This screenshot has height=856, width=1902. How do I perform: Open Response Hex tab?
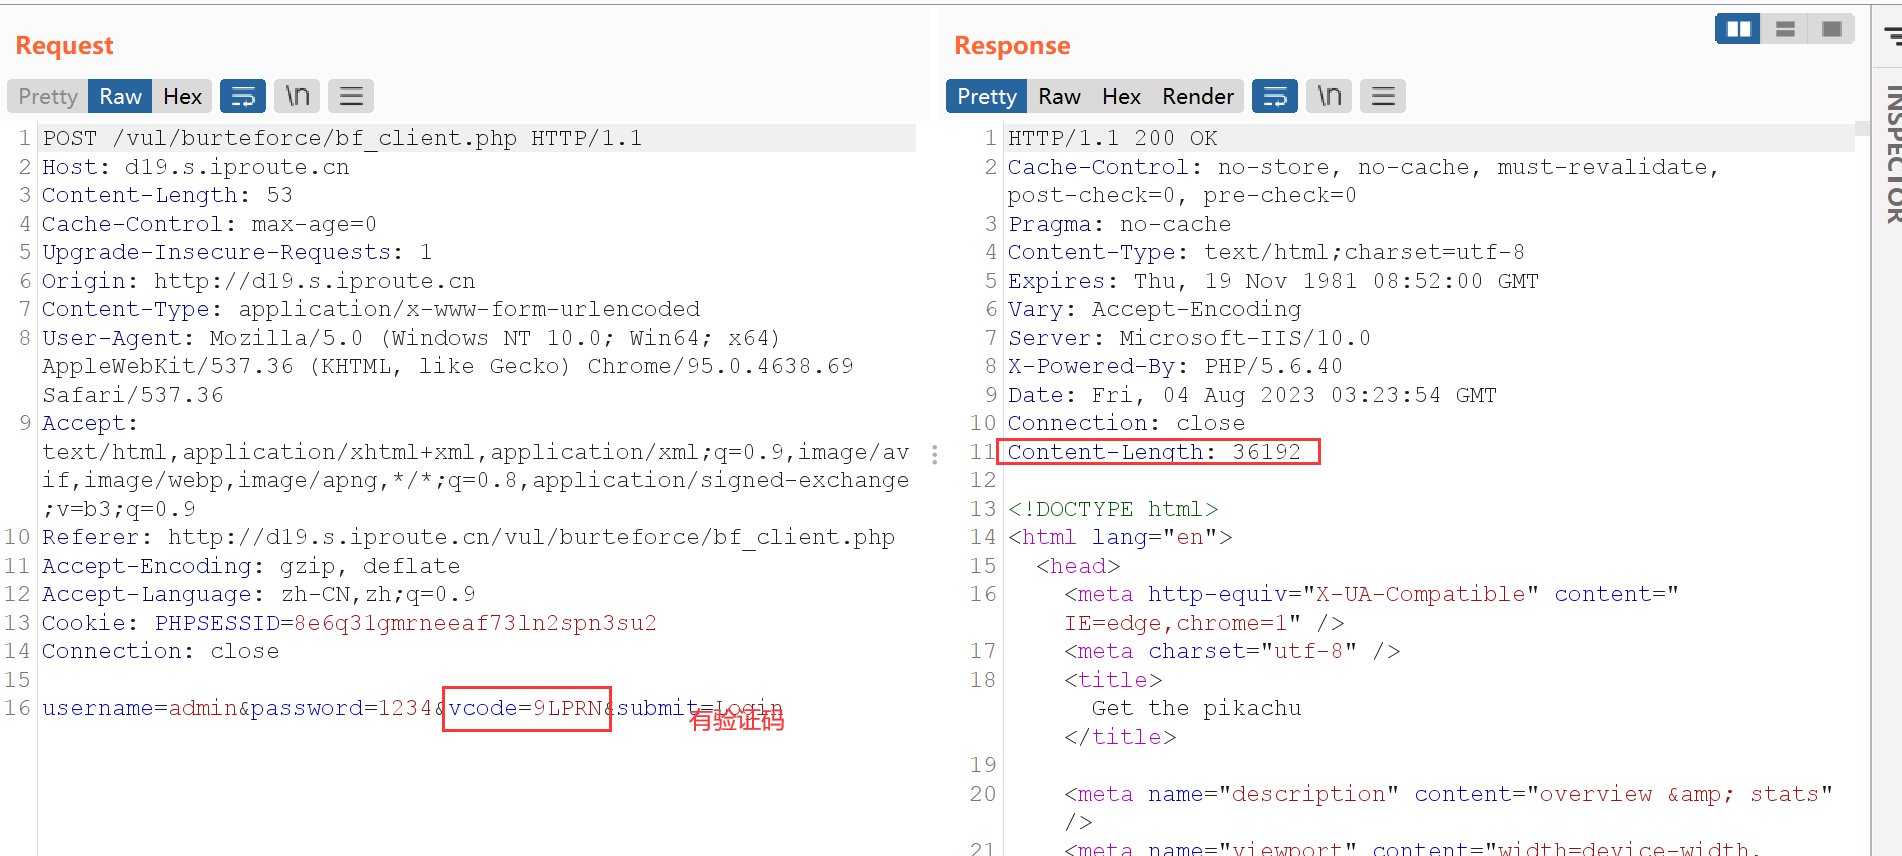pyautogui.click(x=1121, y=96)
